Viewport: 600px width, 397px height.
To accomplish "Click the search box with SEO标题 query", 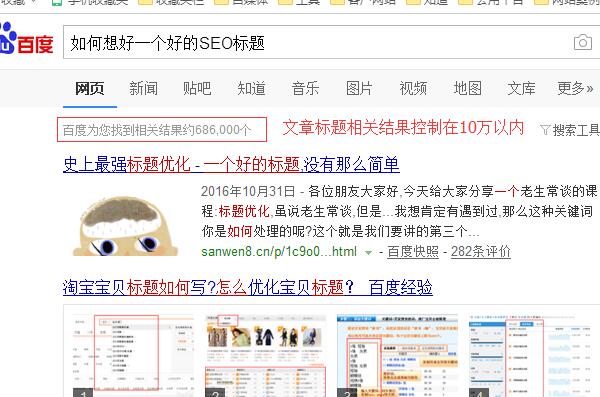I will click(318, 42).
